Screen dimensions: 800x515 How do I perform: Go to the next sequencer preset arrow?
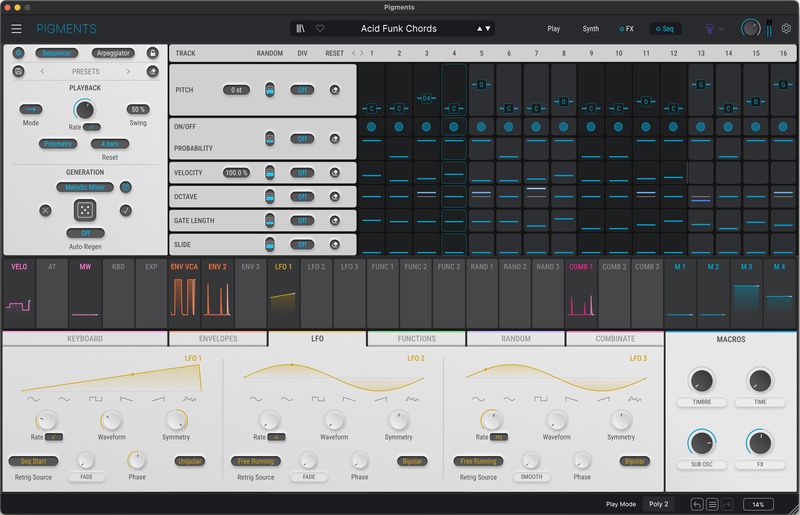click(128, 71)
